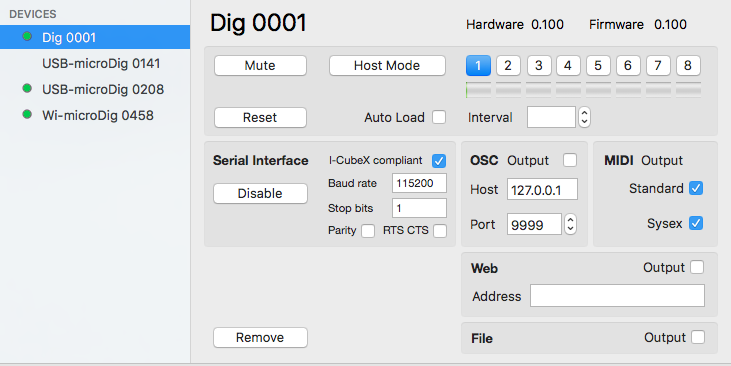
Task: Click the Mute button
Action: pos(260,66)
